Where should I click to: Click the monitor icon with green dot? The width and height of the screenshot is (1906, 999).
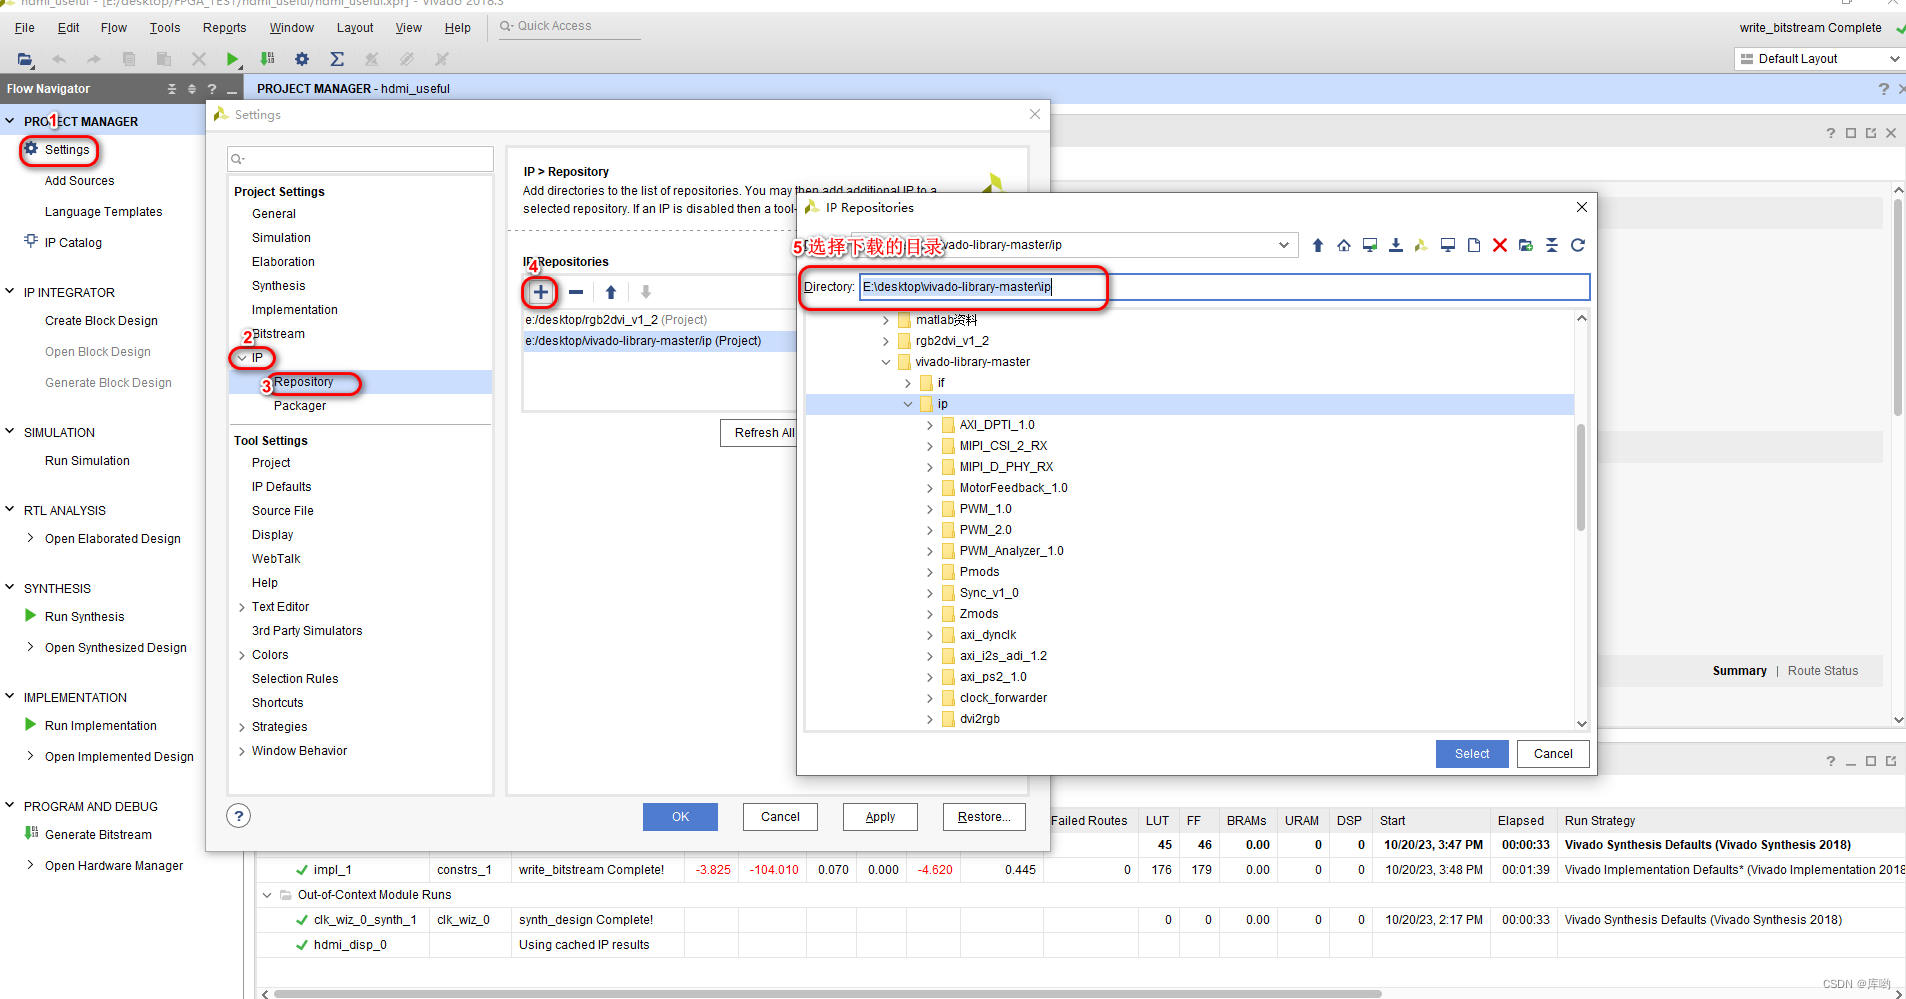1370,245
